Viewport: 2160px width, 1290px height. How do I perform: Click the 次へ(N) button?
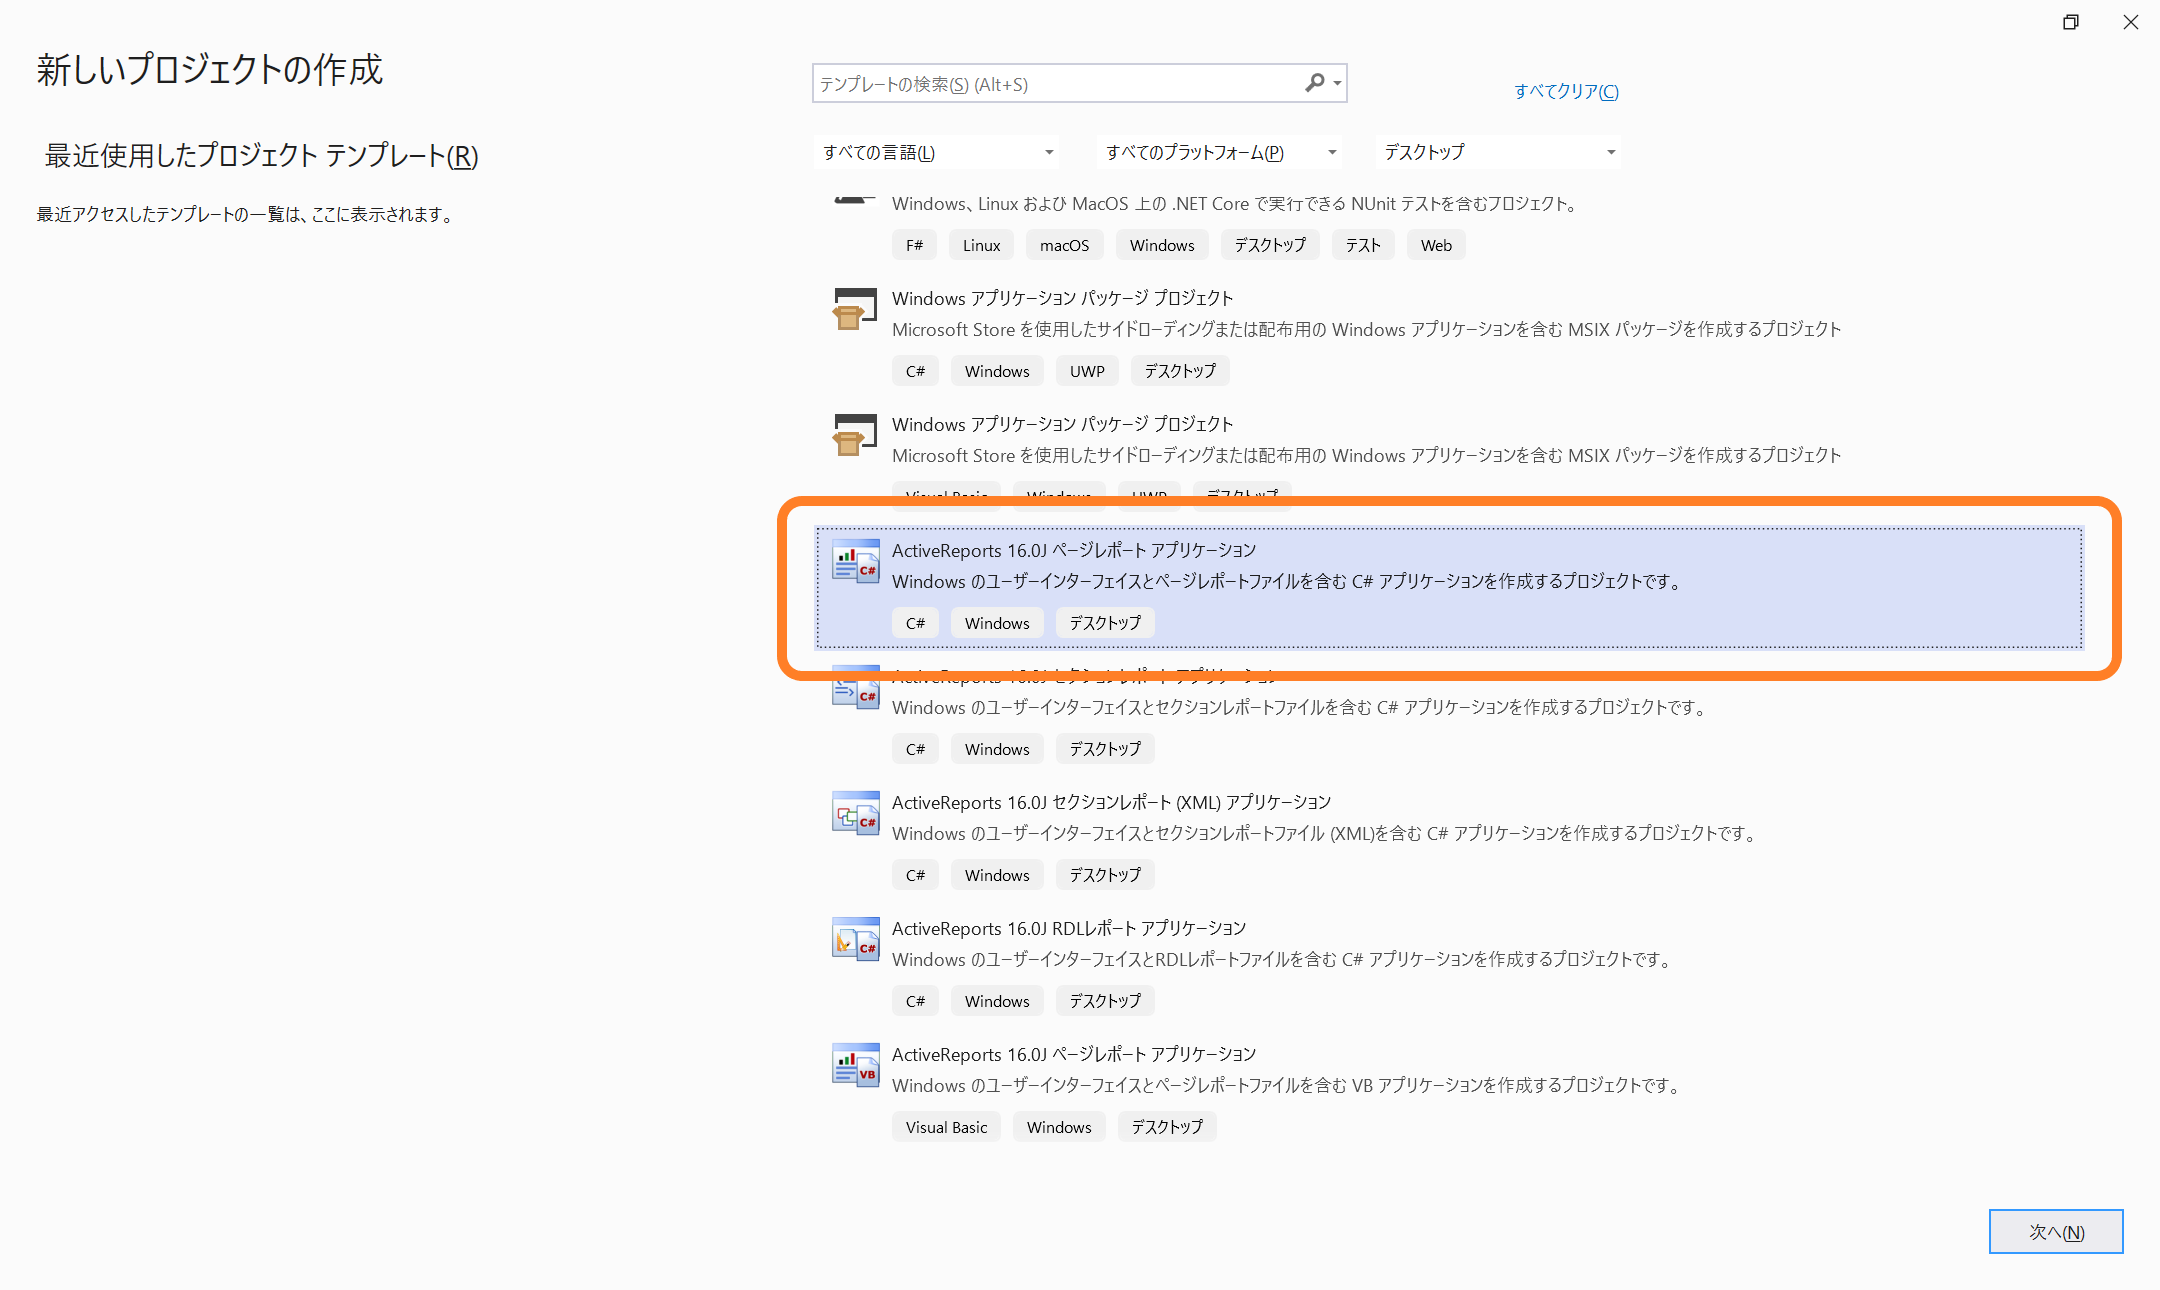[x=2056, y=1231]
